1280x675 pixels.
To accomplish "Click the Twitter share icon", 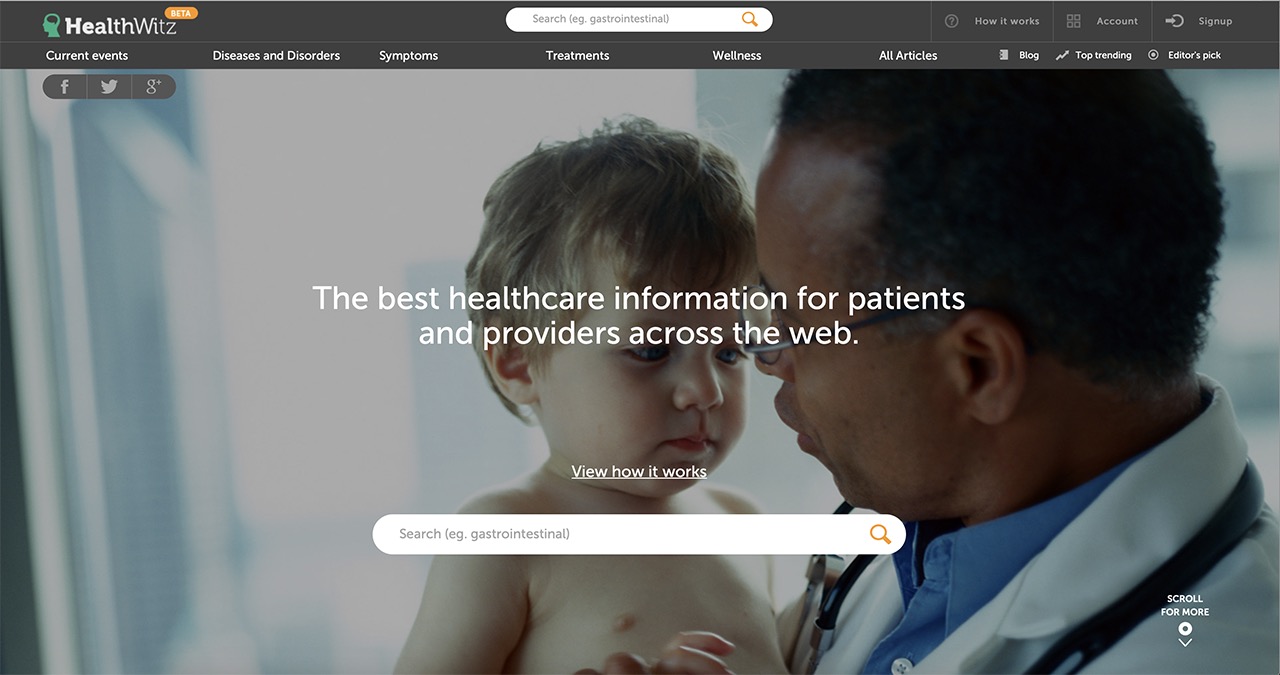I will (x=109, y=87).
